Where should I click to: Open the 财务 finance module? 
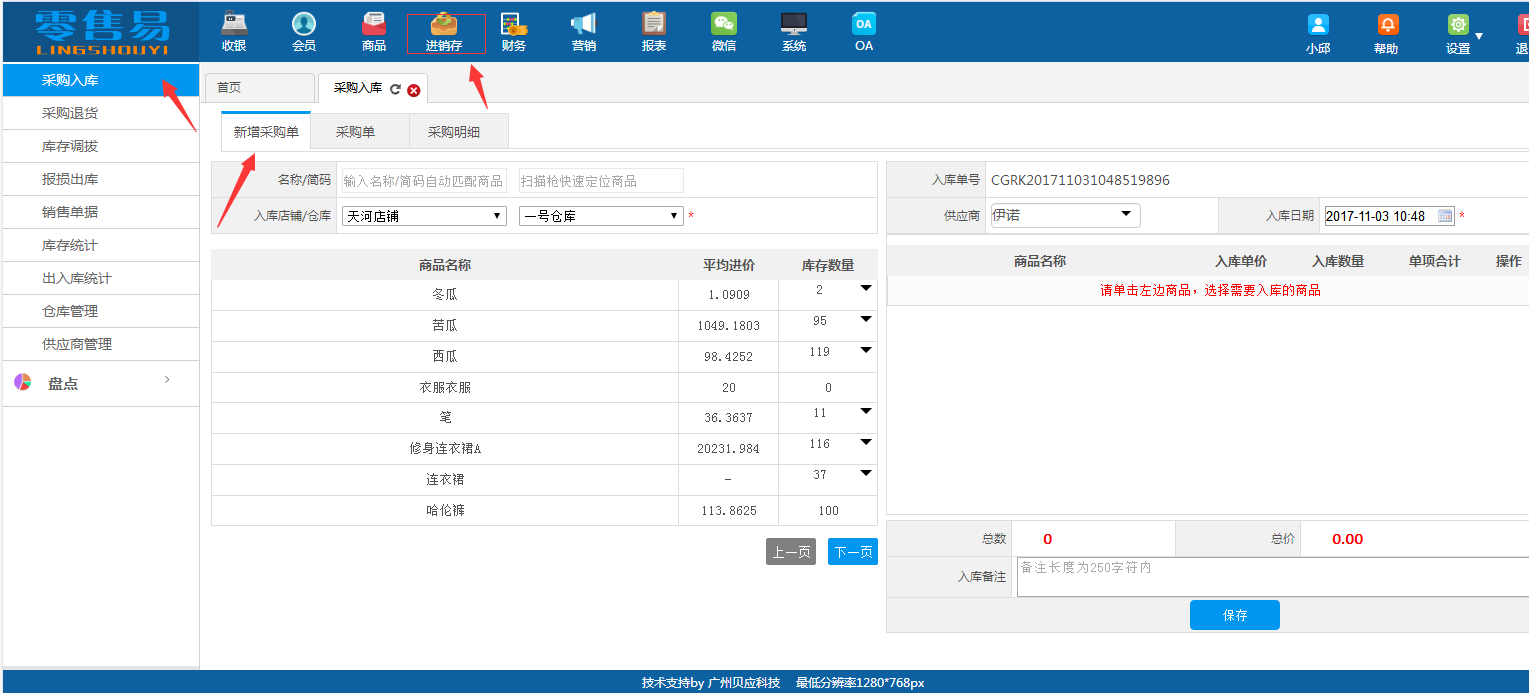(x=513, y=30)
